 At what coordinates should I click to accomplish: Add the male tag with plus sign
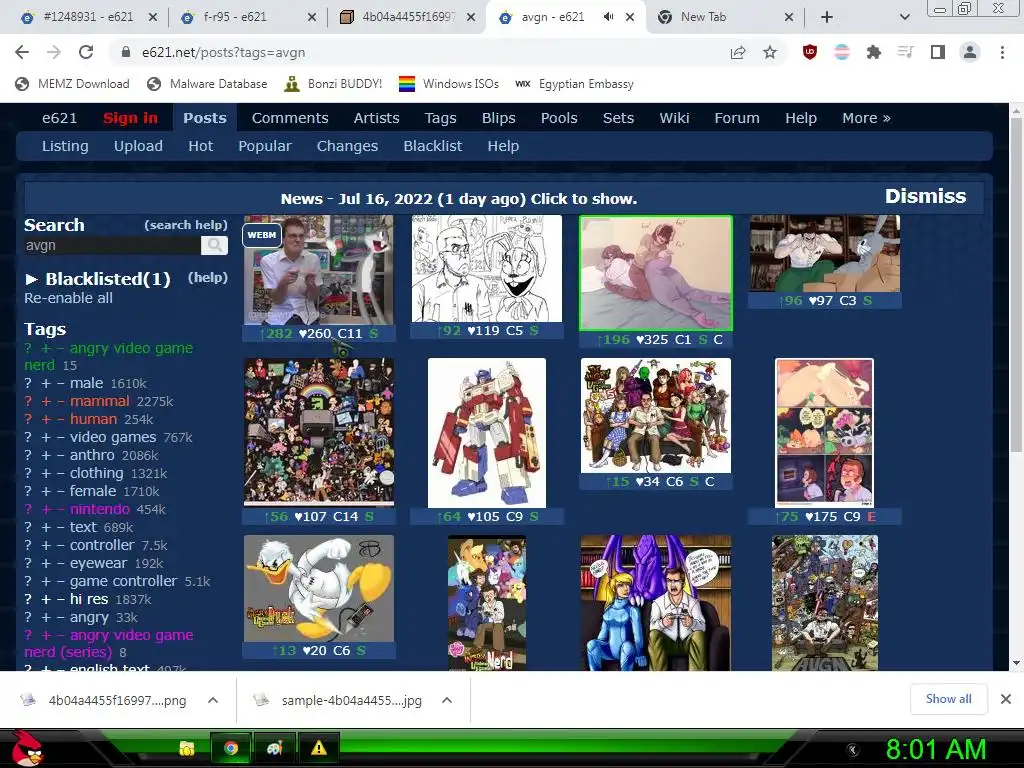point(46,383)
